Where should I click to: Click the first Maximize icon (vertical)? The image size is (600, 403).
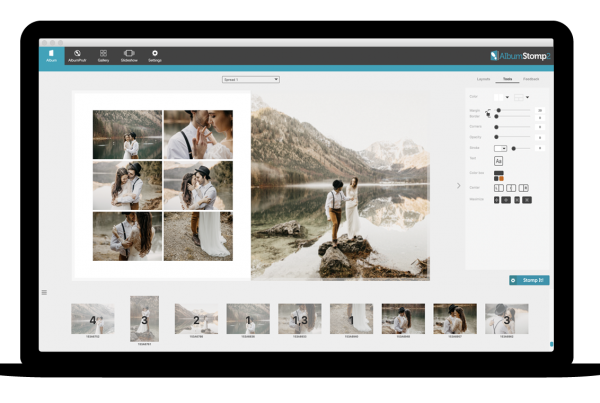point(496,200)
